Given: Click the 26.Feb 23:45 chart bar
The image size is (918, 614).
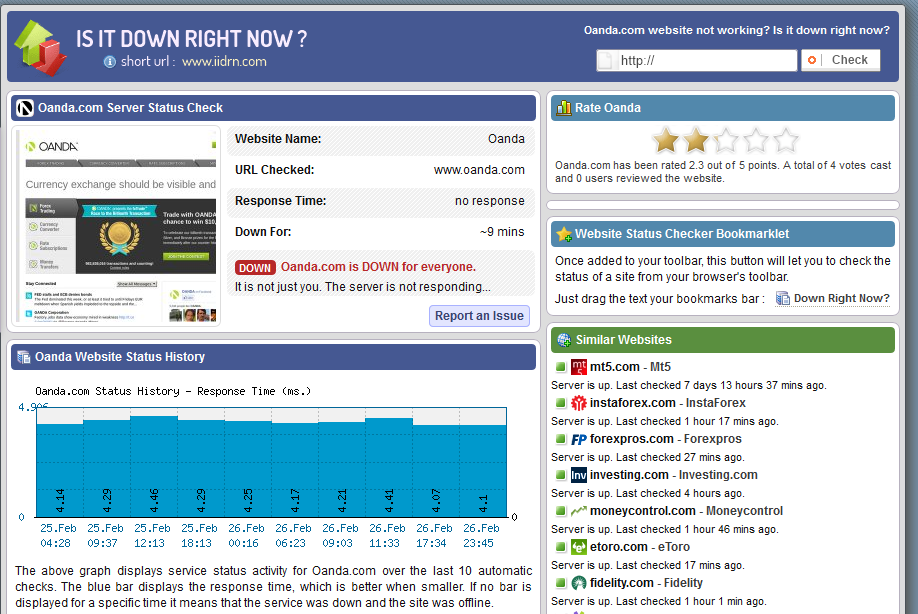Looking at the screenshot, I should point(483,471).
